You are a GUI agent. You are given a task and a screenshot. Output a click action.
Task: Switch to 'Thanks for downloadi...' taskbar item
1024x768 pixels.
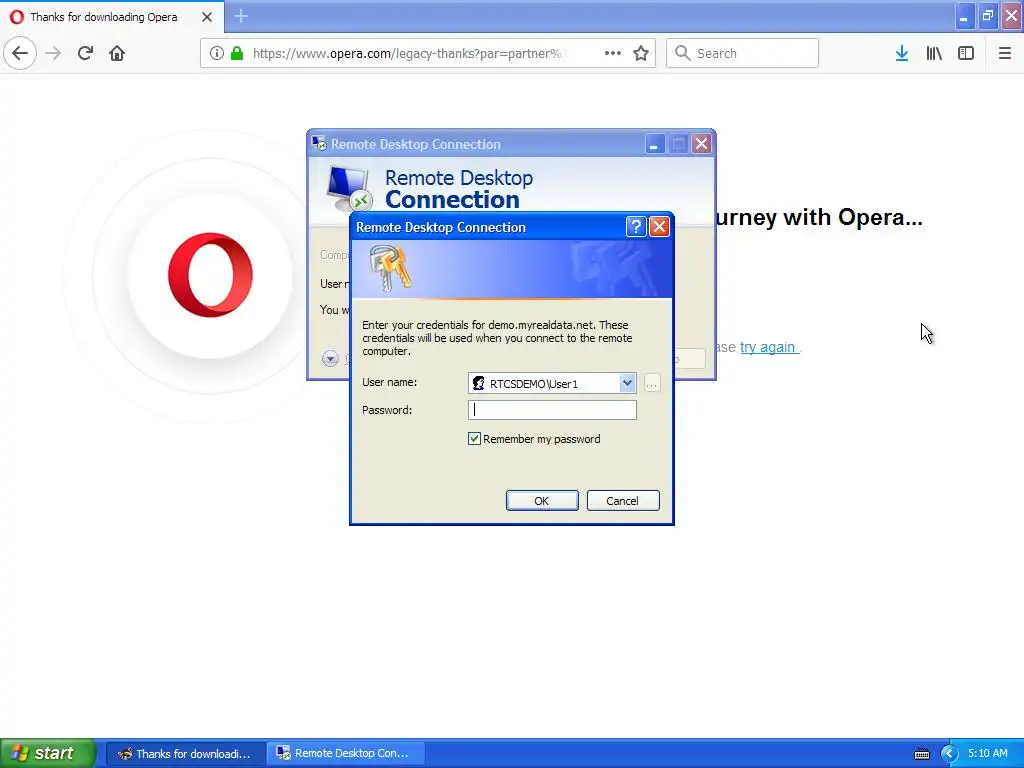pos(185,754)
